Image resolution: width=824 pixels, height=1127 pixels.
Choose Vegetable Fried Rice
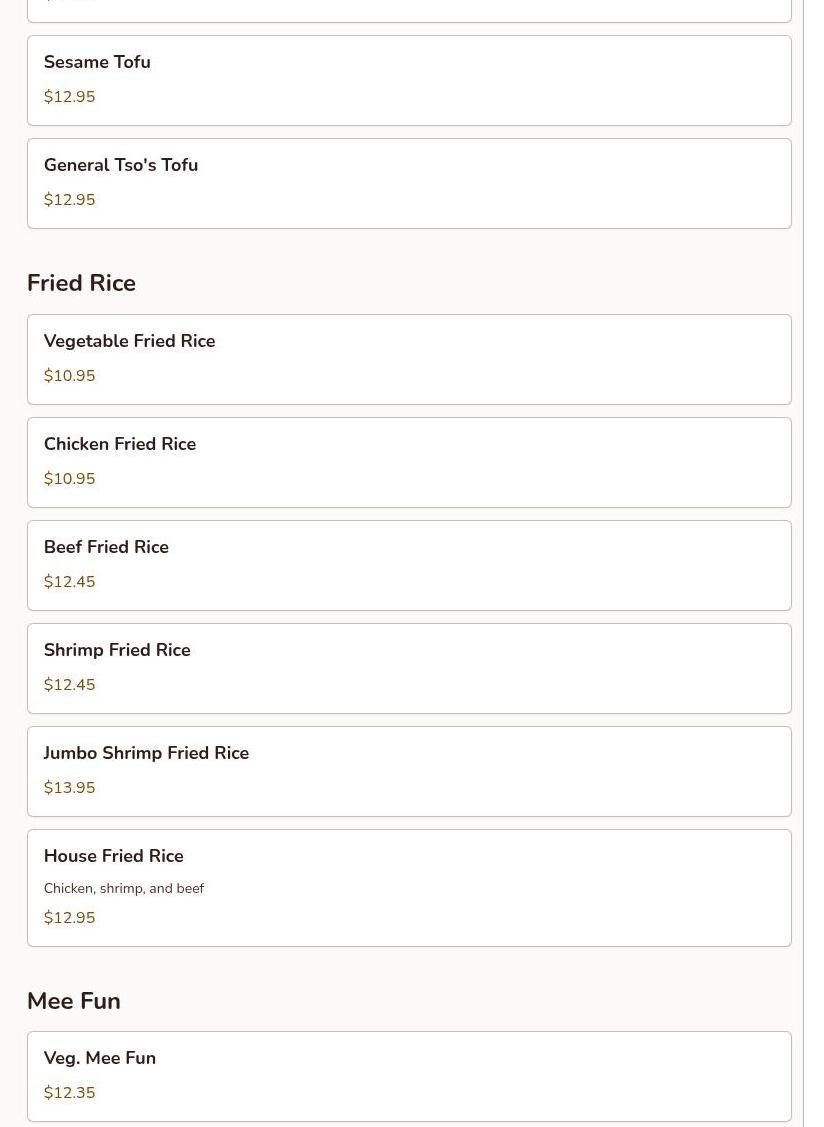409,359
